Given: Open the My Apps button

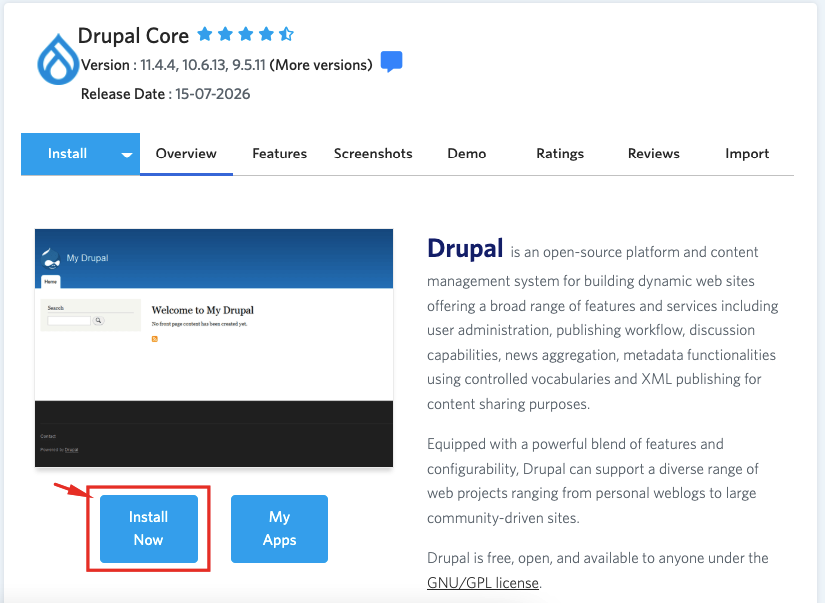Looking at the screenshot, I should pos(279,529).
